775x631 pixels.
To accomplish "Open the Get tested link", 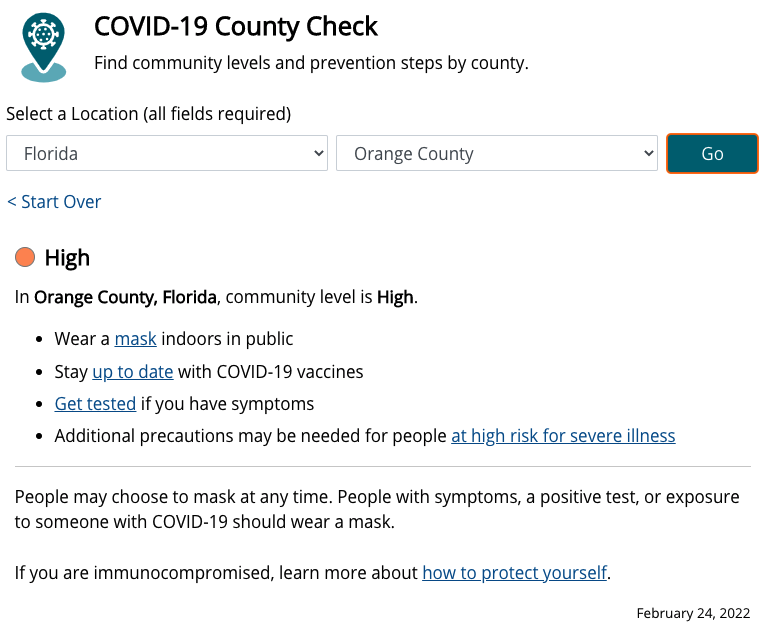I will point(95,404).
